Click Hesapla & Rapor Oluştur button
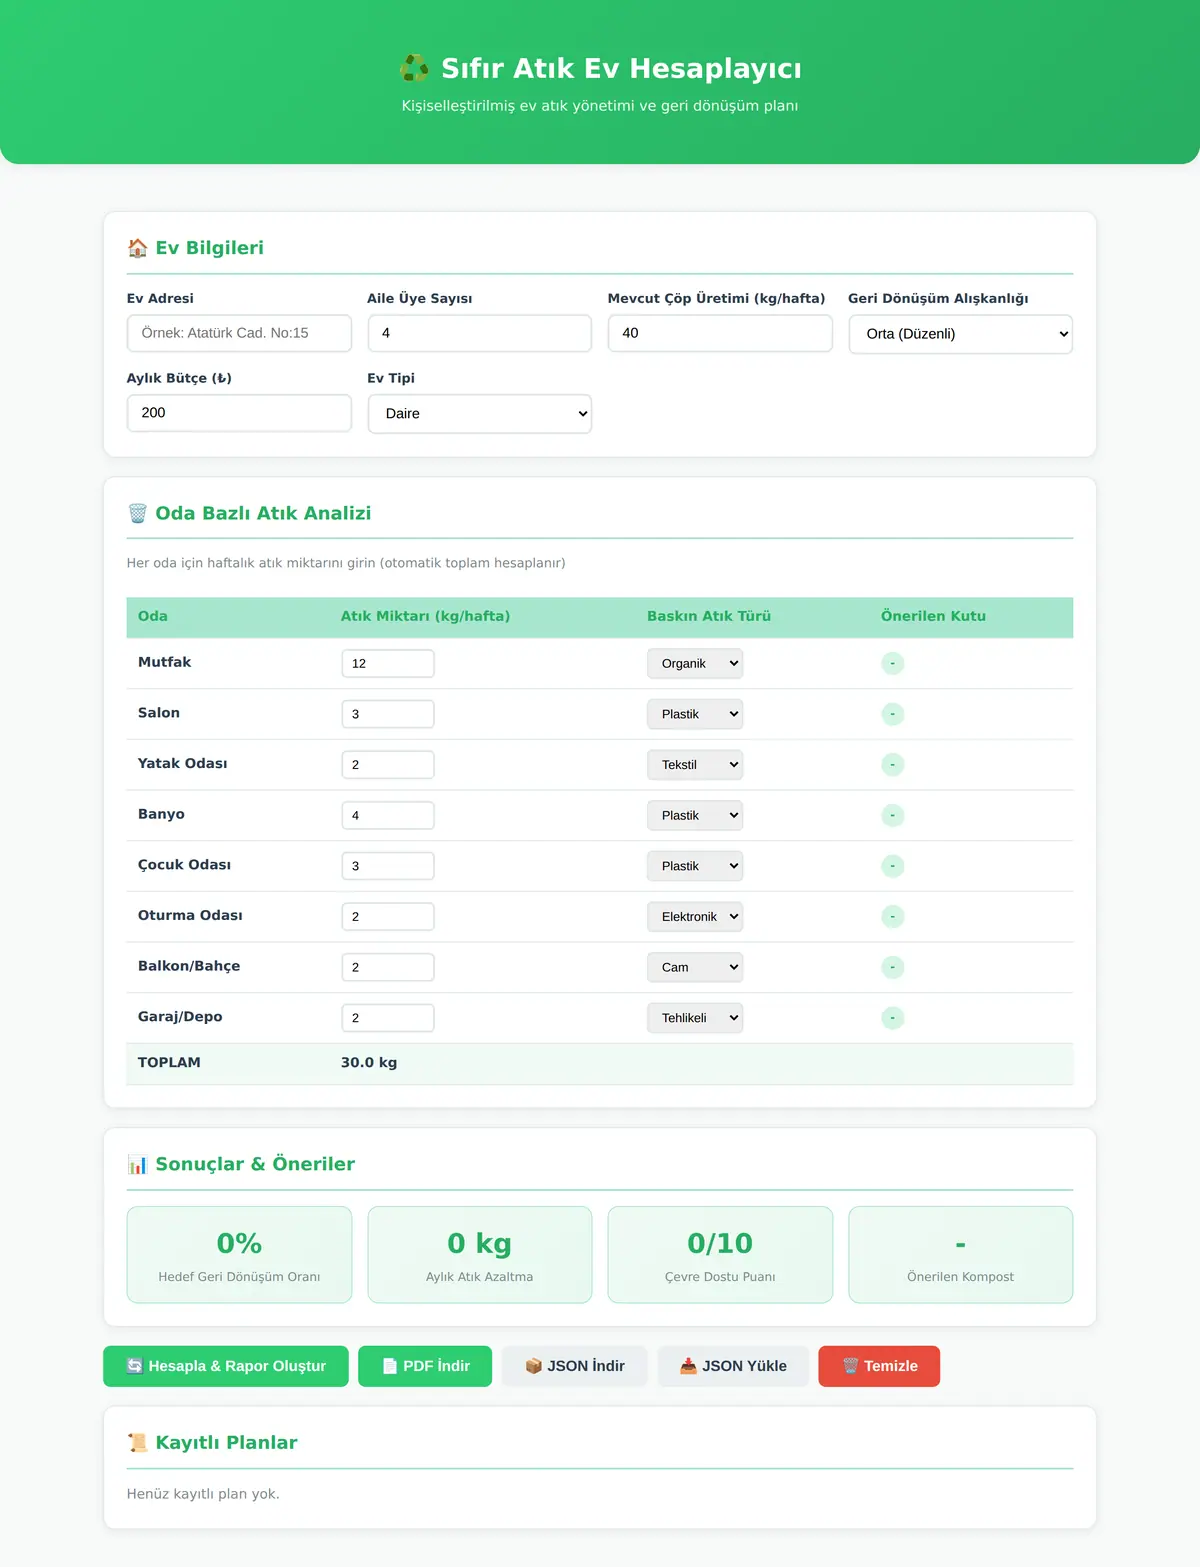Viewport: 1200px width, 1567px height. point(226,1366)
